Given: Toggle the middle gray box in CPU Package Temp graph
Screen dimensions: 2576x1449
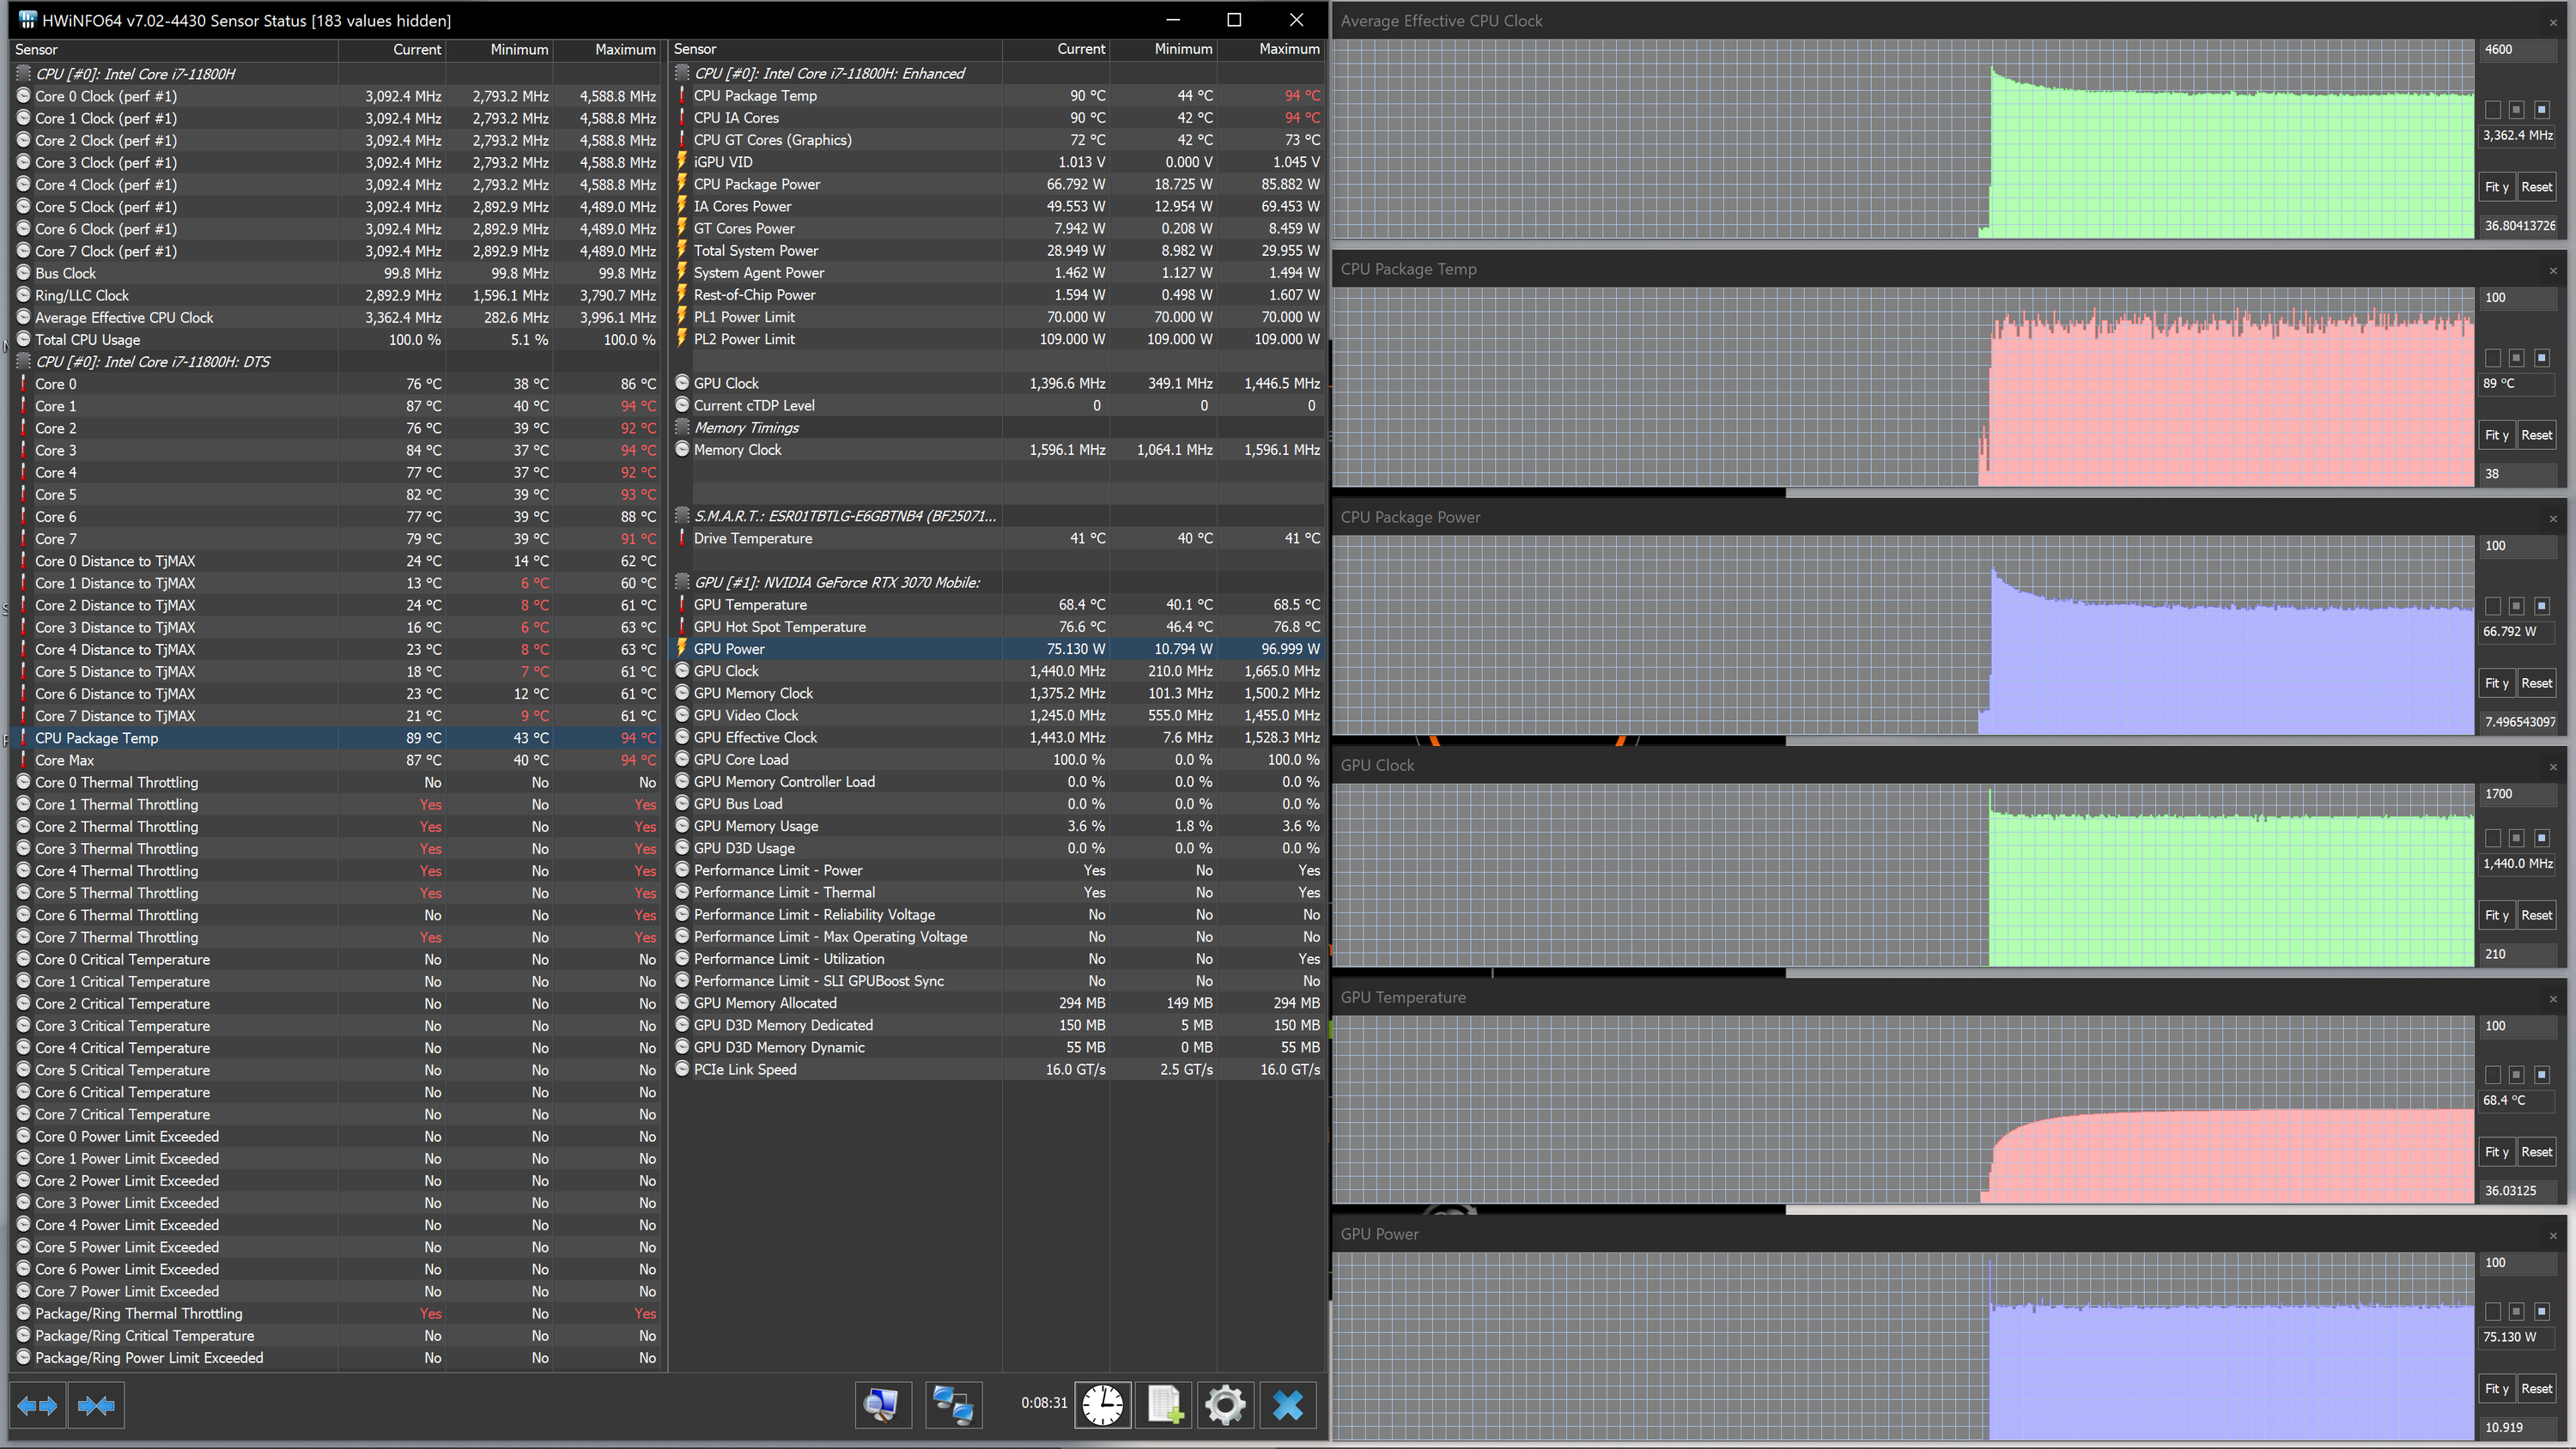Looking at the screenshot, I should 2516,358.
